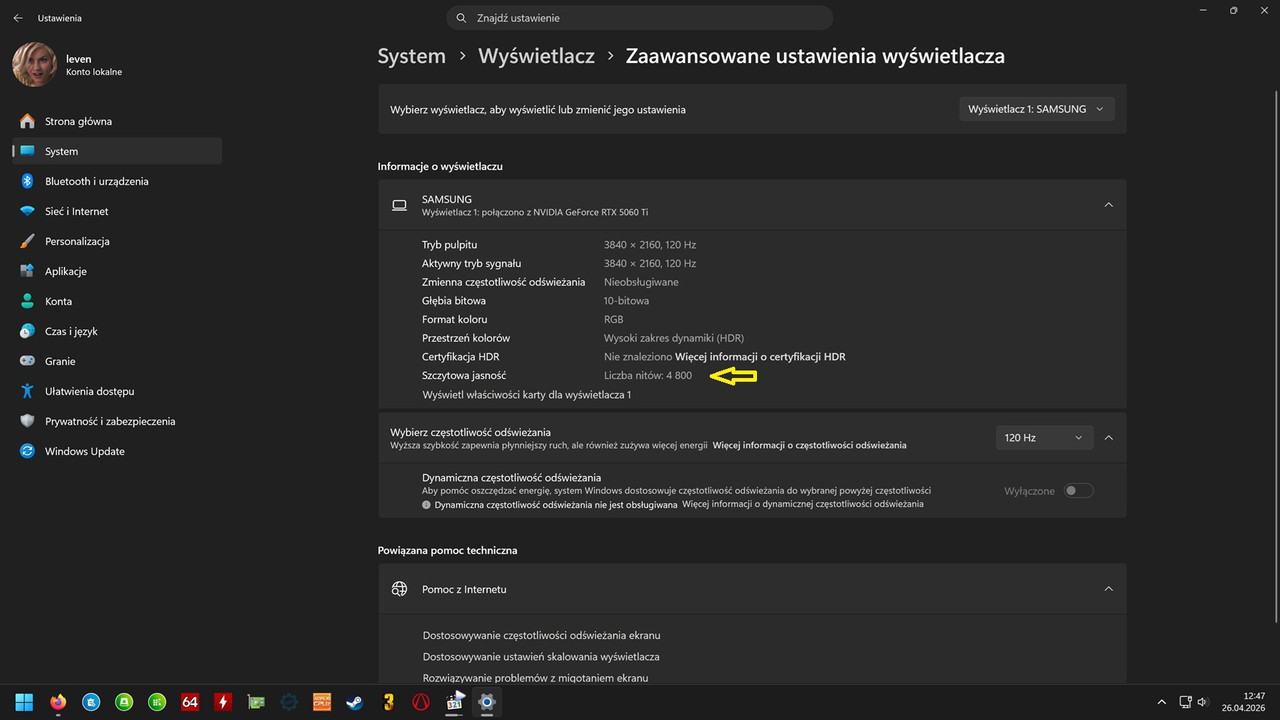The width and height of the screenshot is (1280, 720).
Task: Open the red lightning bolt taskbar app
Action: pyautogui.click(x=223, y=702)
